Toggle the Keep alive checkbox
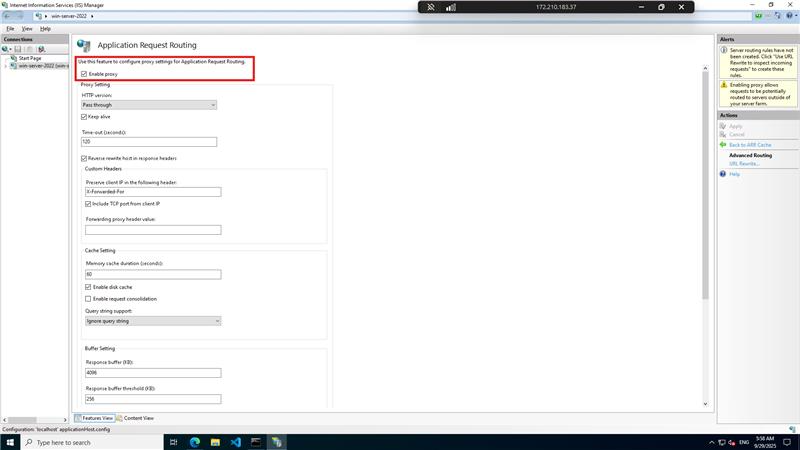The height and width of the screenshot is (450, 800). (x=84, y=117)
